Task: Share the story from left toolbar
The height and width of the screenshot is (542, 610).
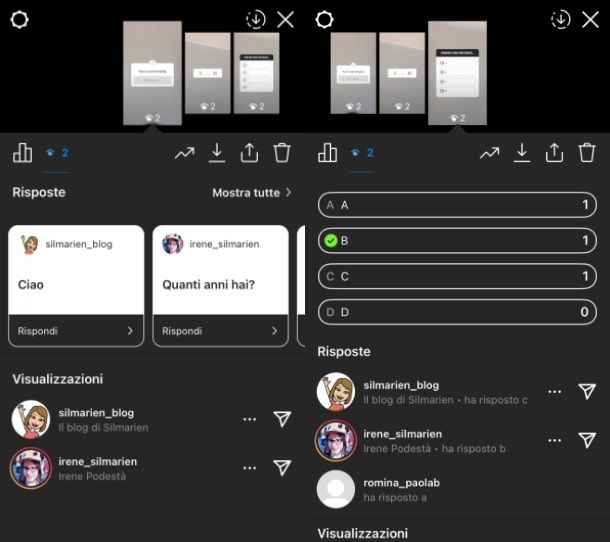Action: tap(249, 153)
